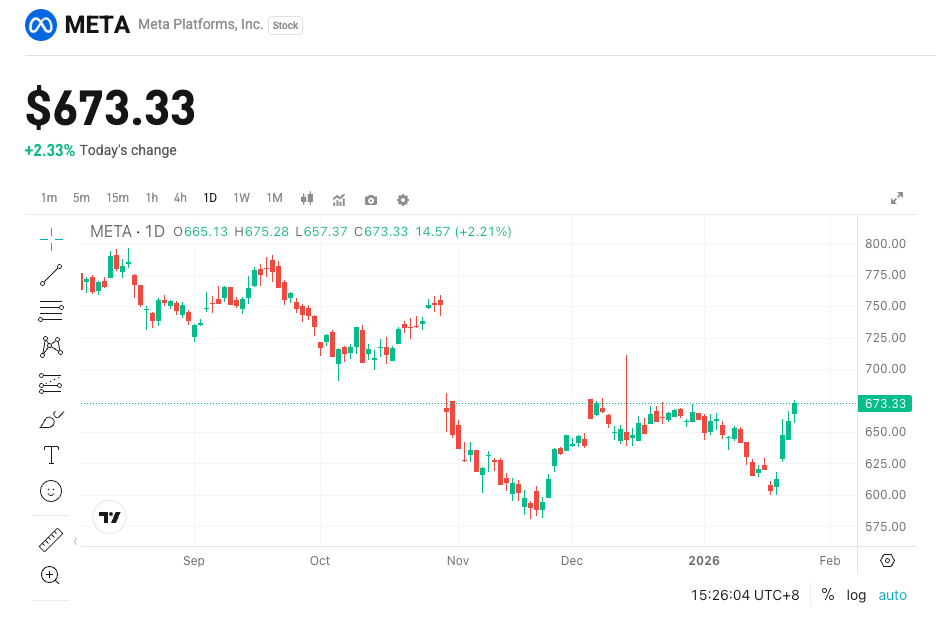Enable percentage scale mode
The image size is (936, 621).
coord(827,595)
